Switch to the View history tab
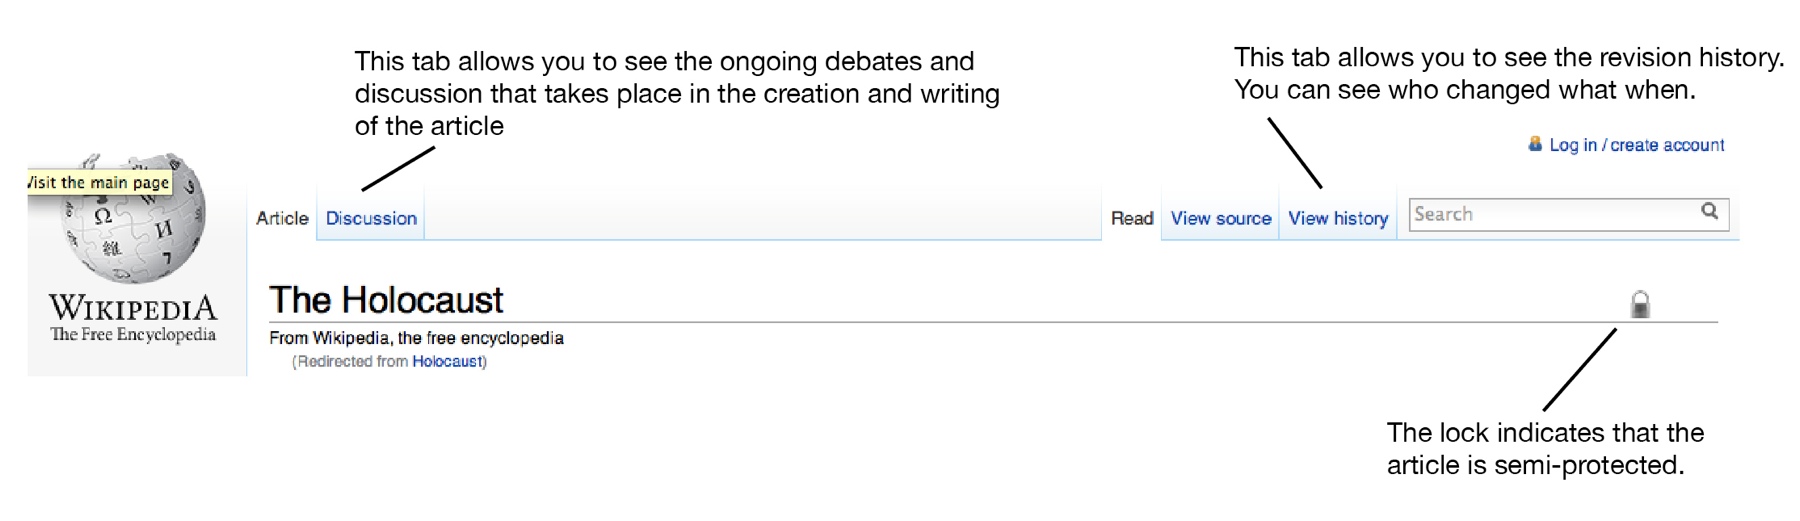The width and height of the screenshot is (1800, 521). [x=1338, y=218]
